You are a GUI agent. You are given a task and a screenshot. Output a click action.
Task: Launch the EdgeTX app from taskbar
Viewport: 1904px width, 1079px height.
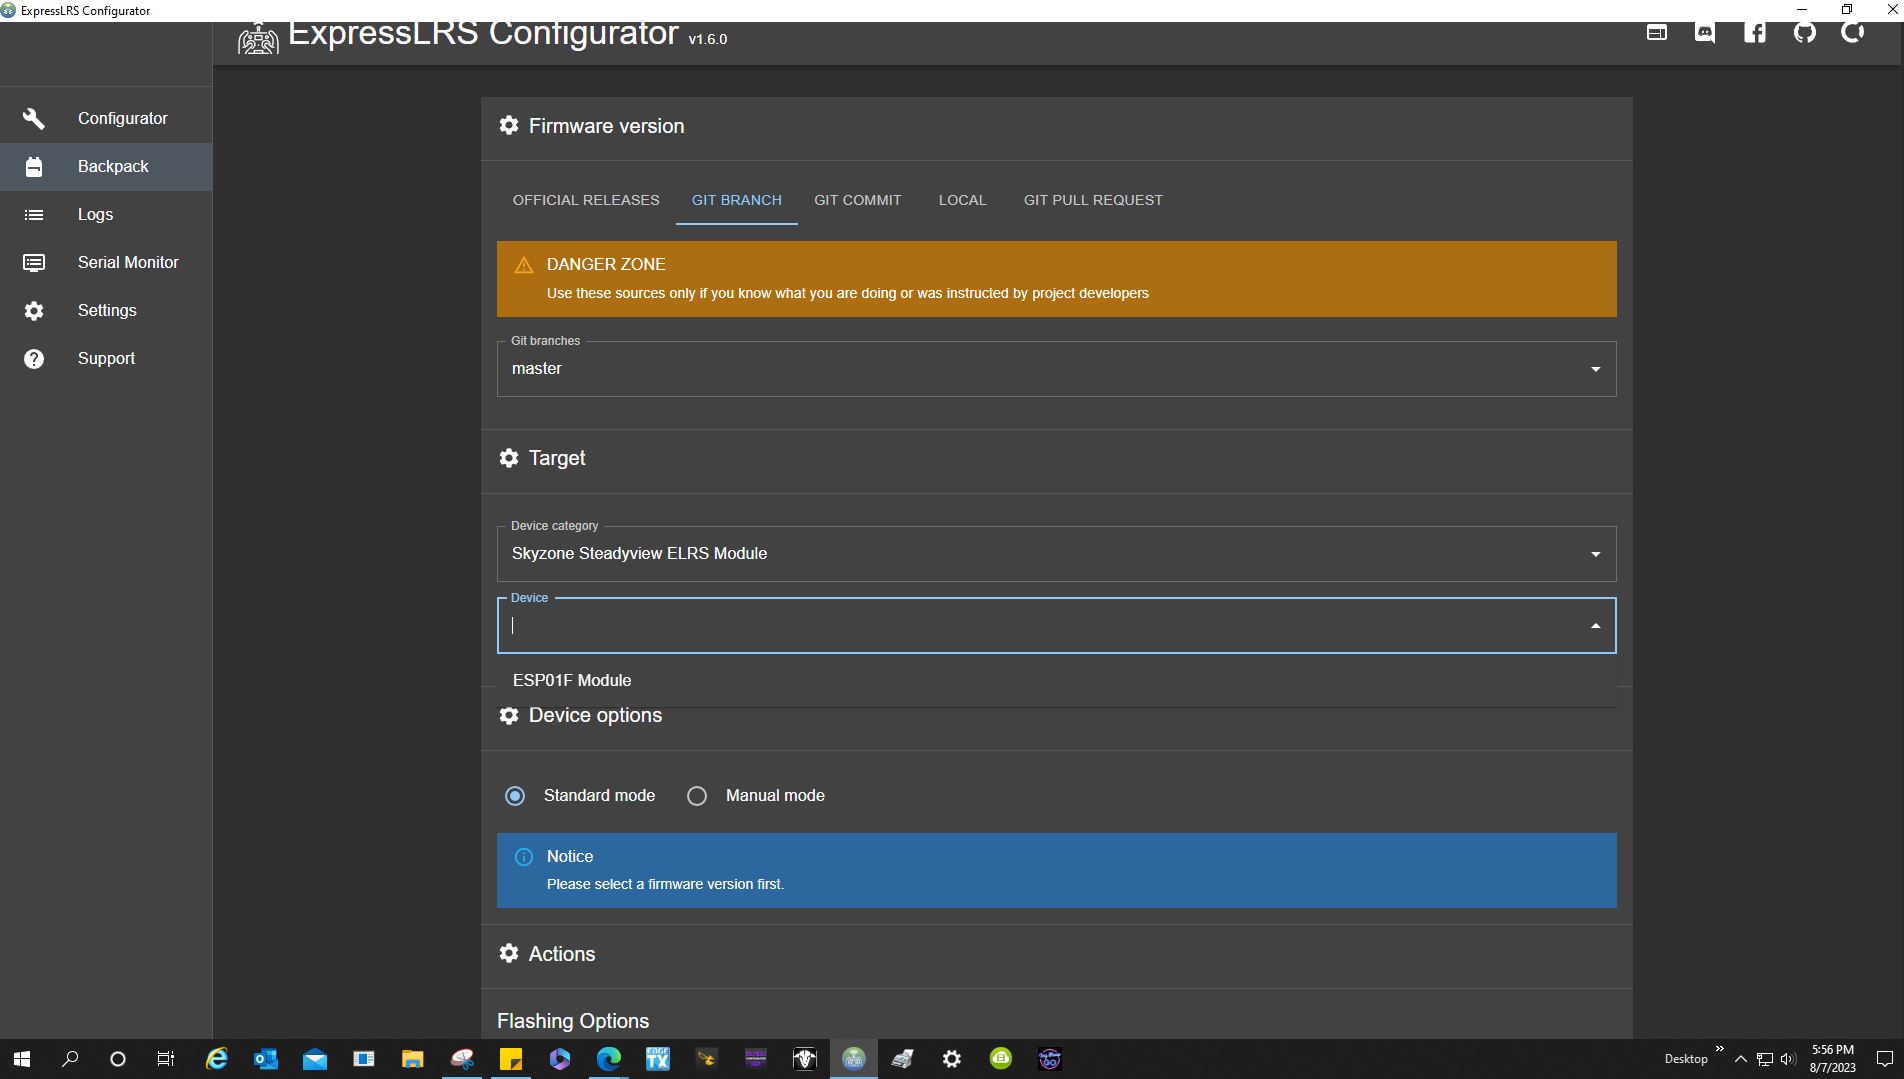pos(657,1059)
